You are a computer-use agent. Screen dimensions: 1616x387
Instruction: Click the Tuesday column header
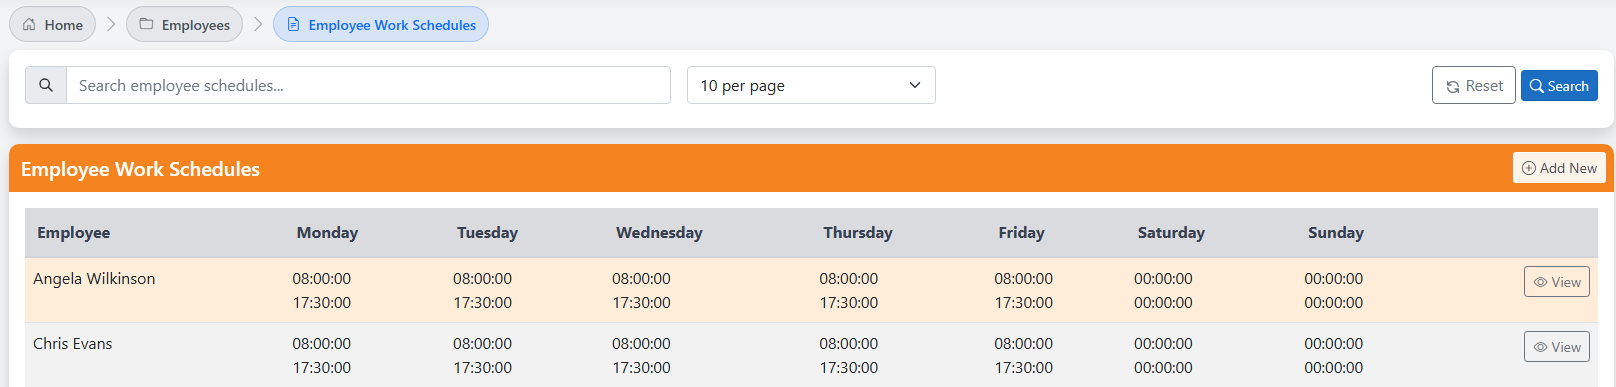(x=487, y=232)
